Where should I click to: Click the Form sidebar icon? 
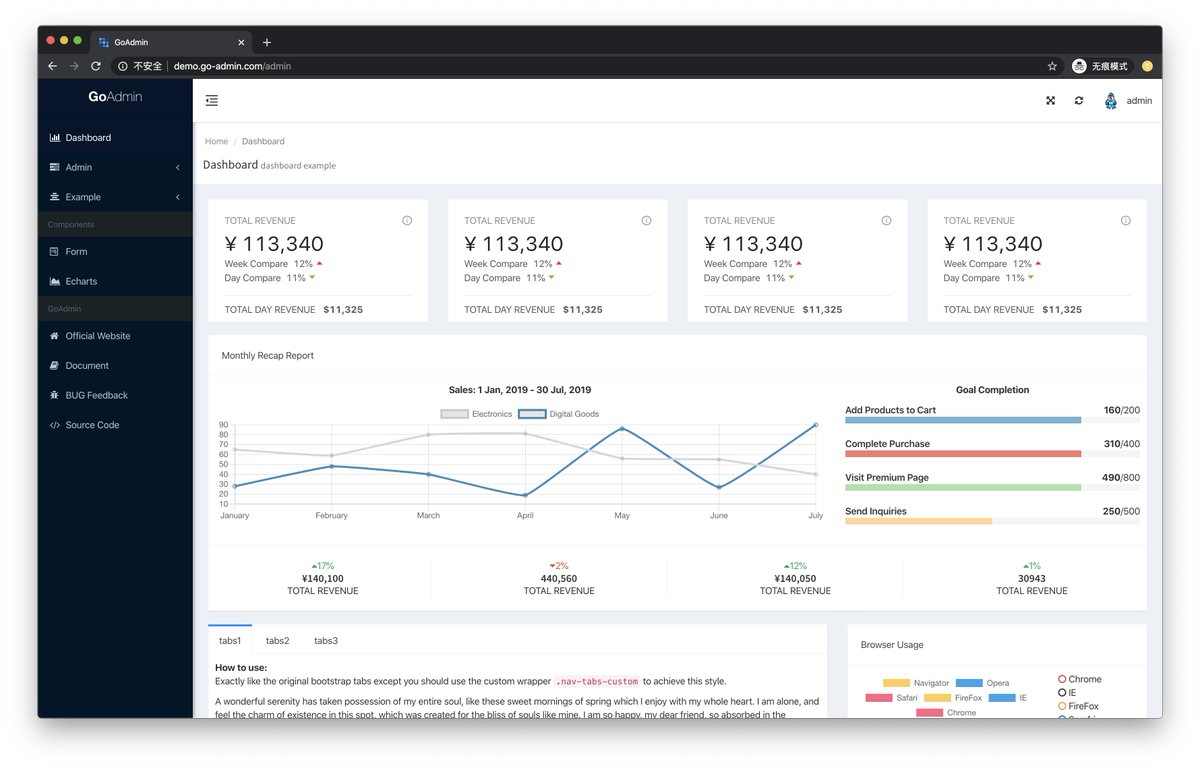pyautogui.click(x=55, y=252)
